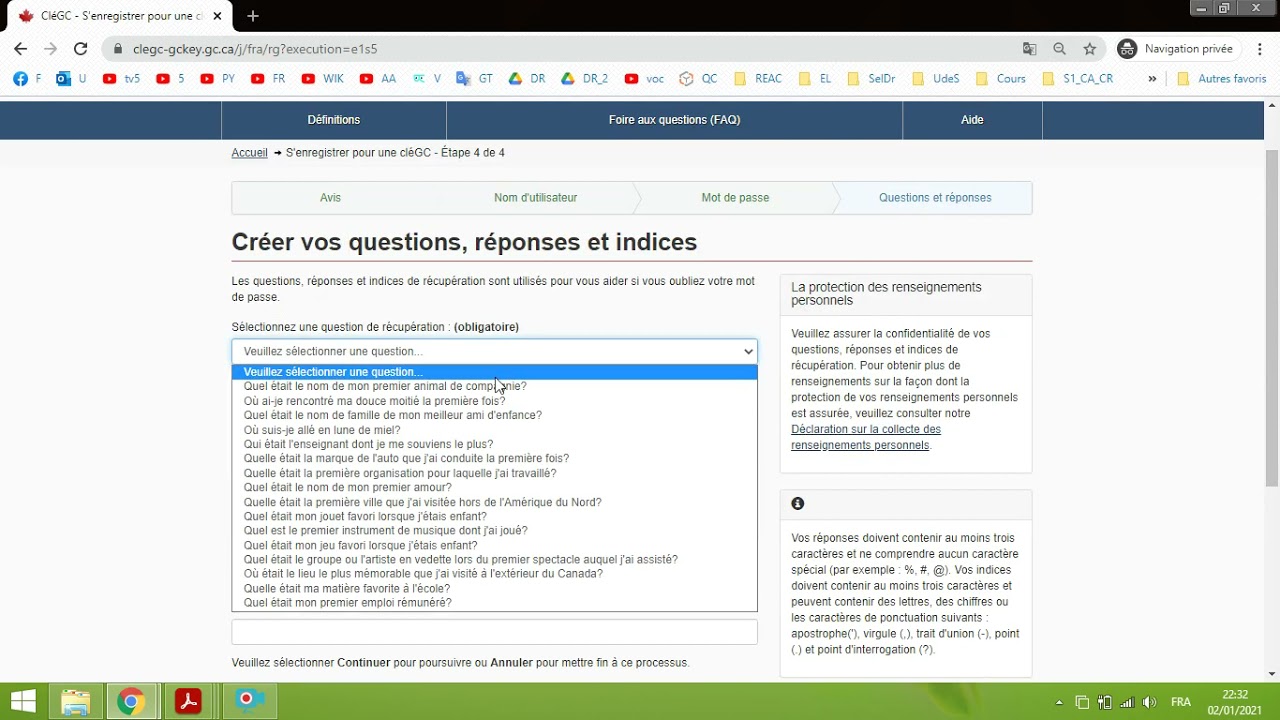The height and width of the screenshot is (720, 1280).
Task: Choose the jouet favori question
Action: point(494,517)
